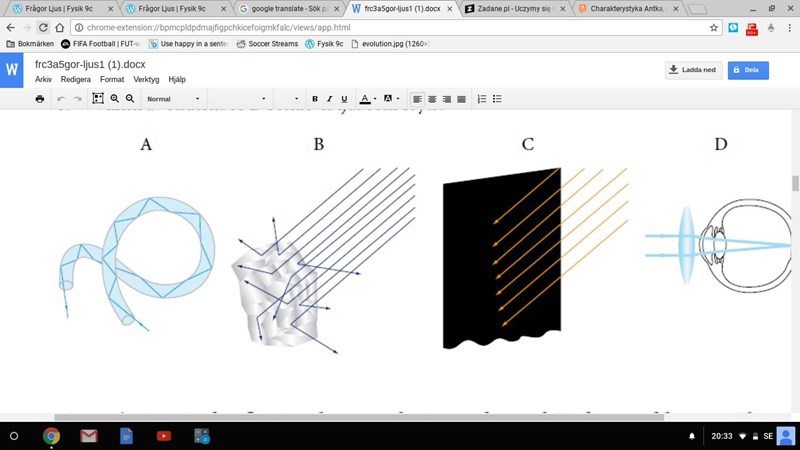Click the Ladda ned button
This screenshot has width=800, height=450.
click(693, 70)
